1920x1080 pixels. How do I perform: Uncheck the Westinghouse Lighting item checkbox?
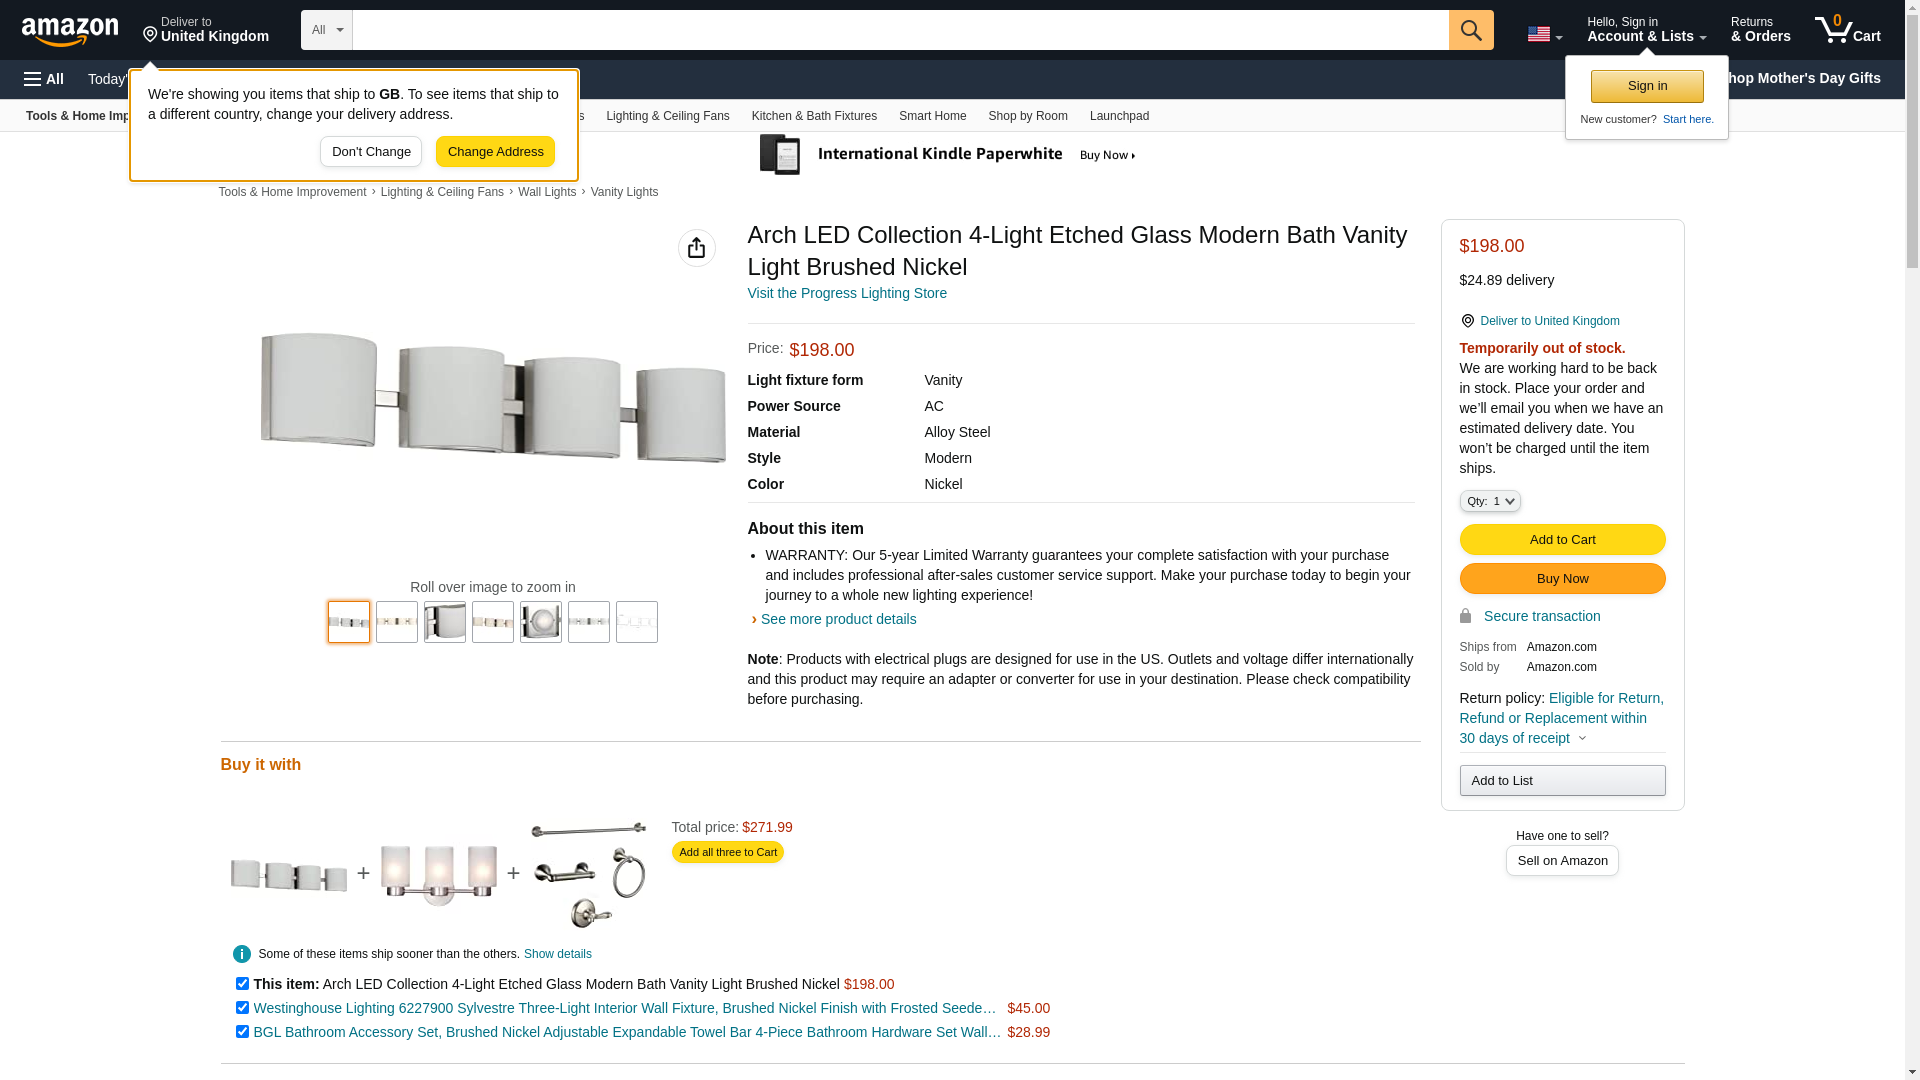(242, 1008)
